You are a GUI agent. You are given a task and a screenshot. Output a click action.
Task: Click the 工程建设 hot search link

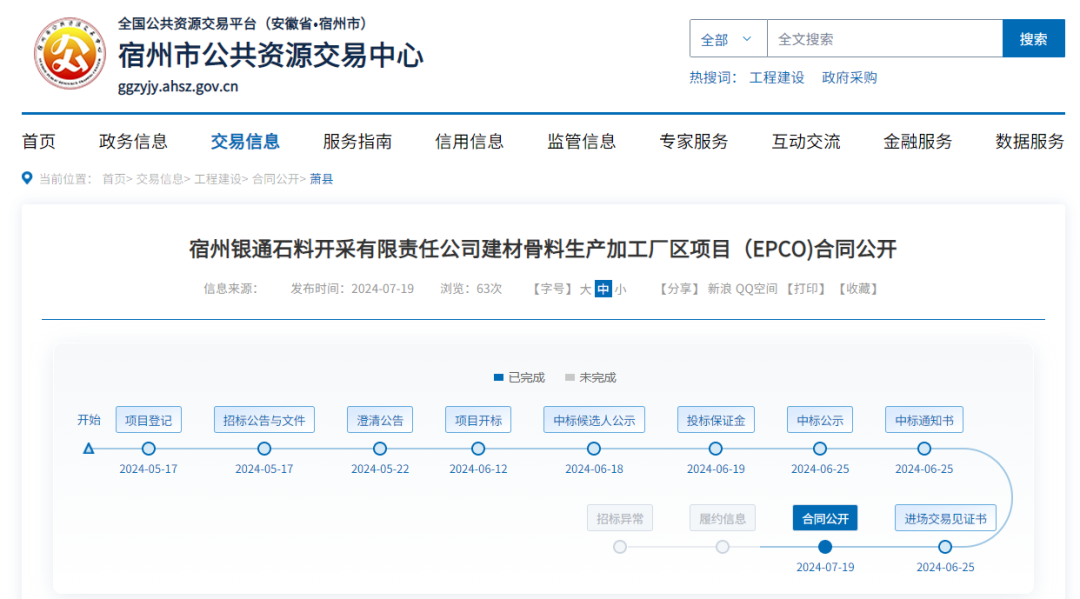coord(777,77)
